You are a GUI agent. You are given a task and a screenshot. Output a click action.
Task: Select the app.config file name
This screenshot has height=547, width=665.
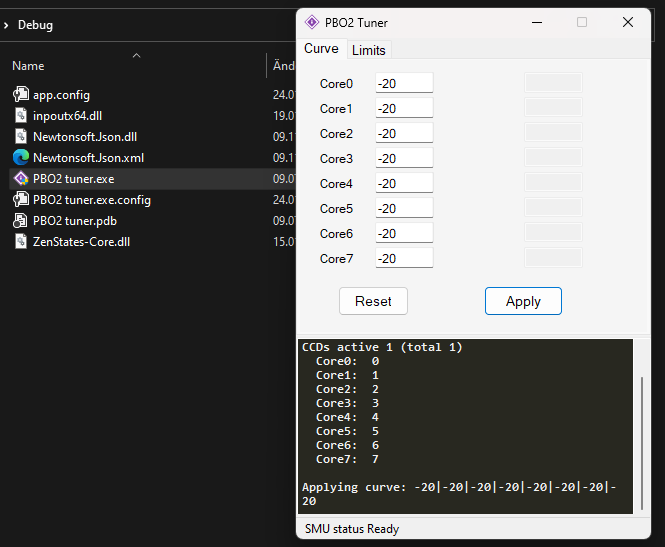(x=61, y=95)
